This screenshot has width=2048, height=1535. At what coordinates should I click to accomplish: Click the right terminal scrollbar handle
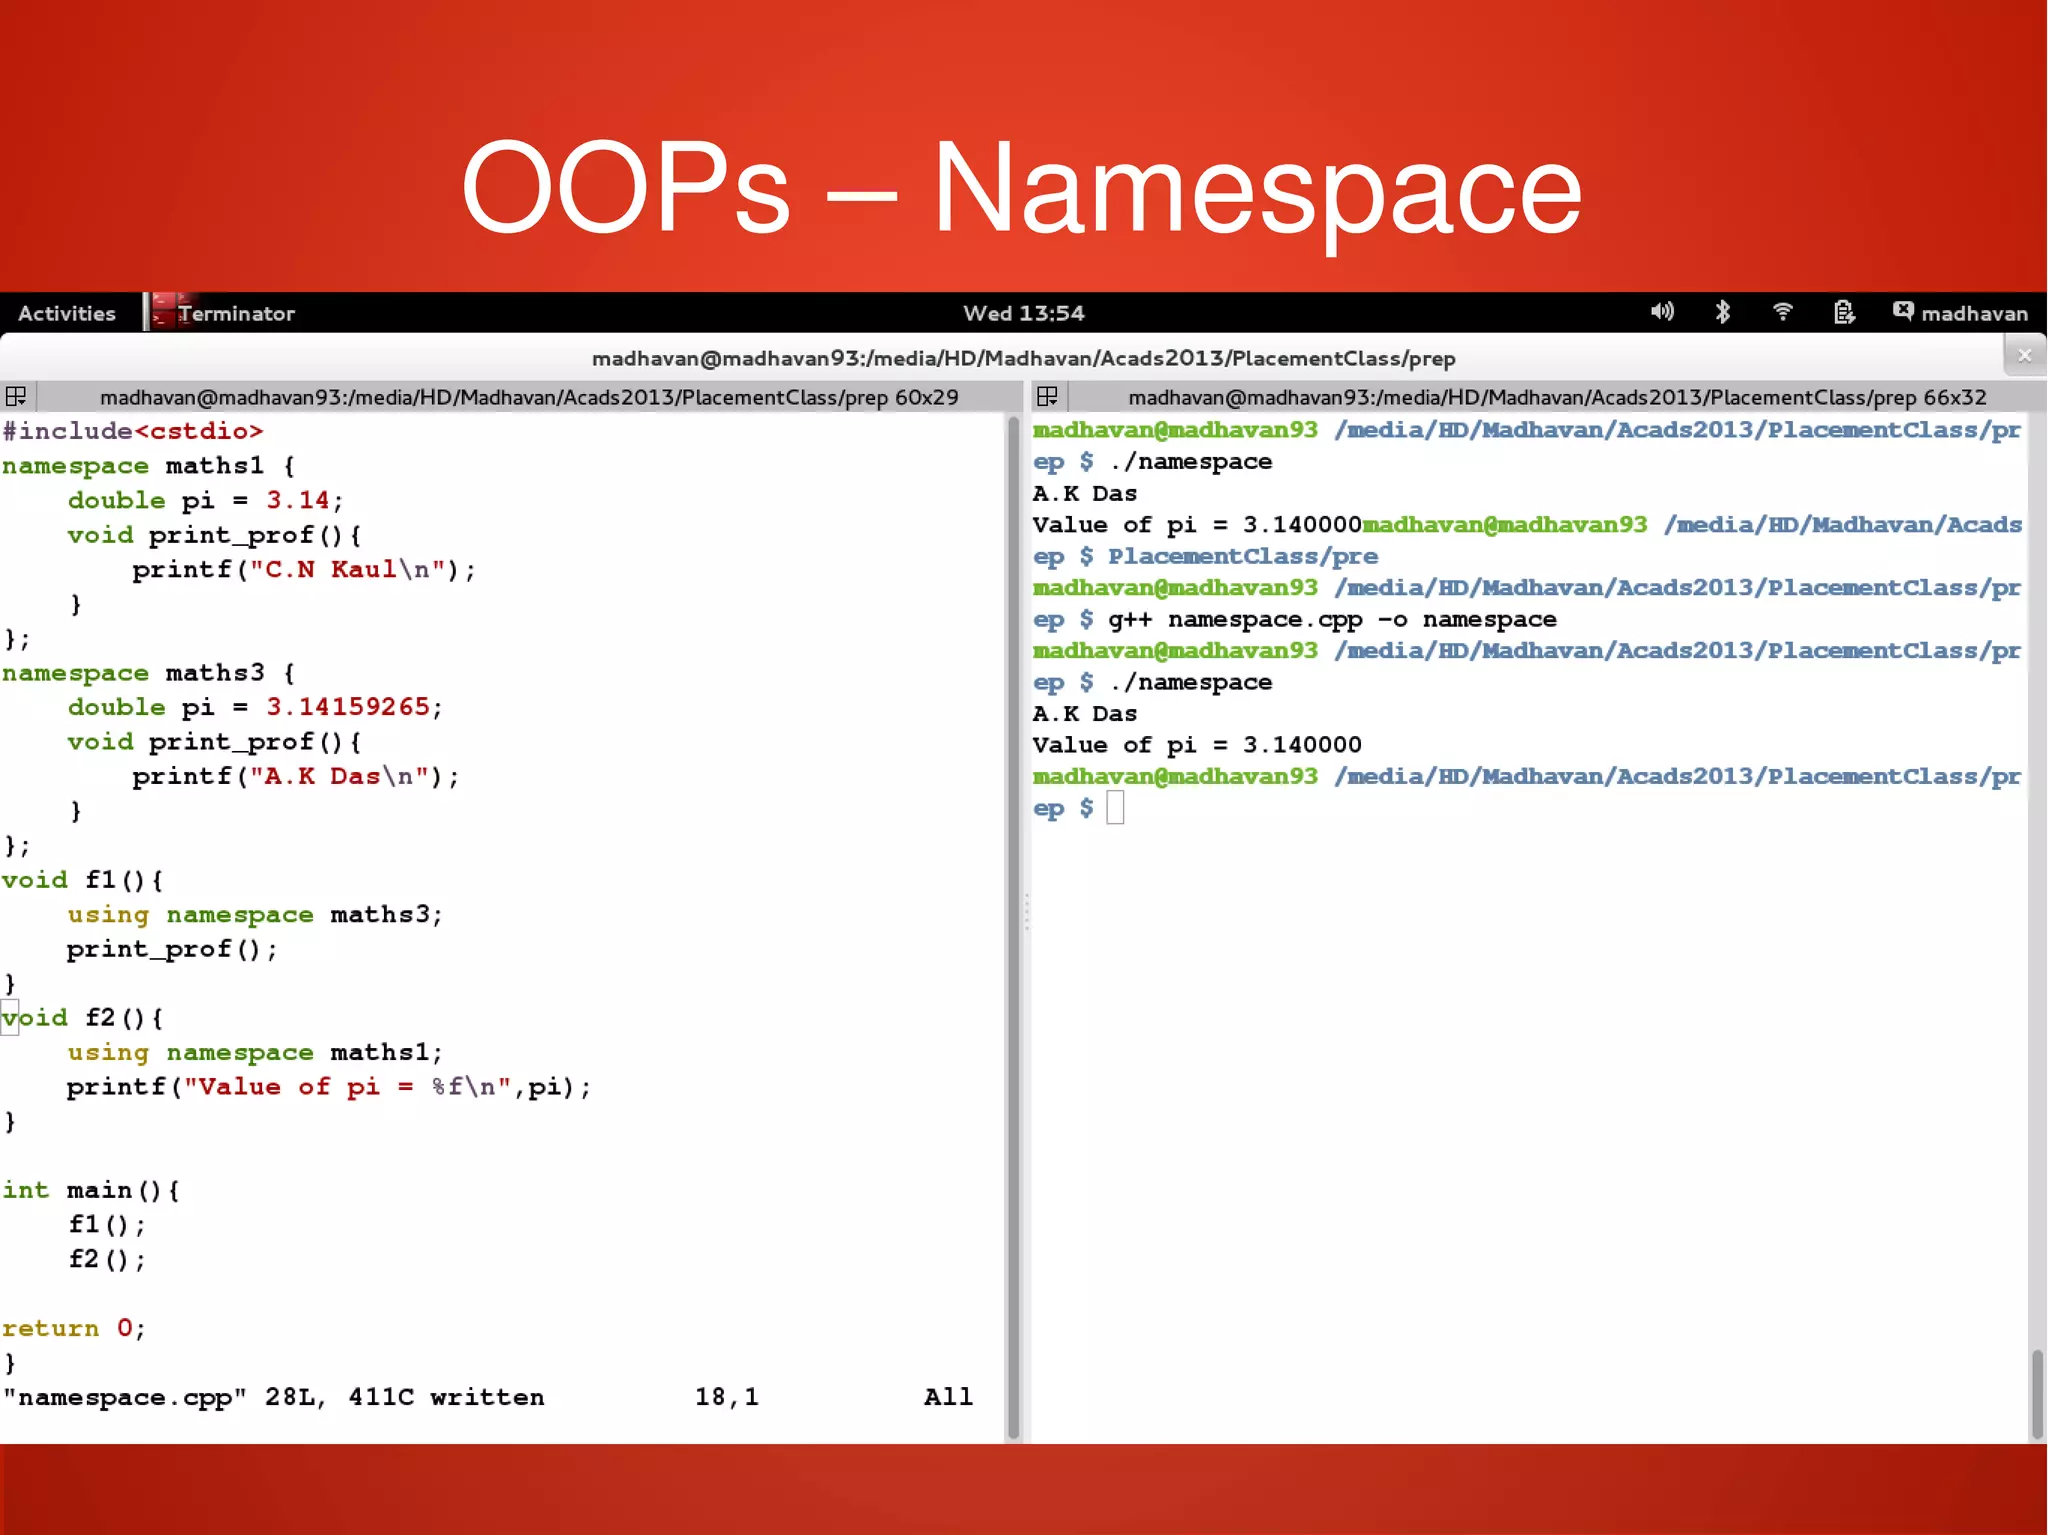(x=2037, y=1393)
